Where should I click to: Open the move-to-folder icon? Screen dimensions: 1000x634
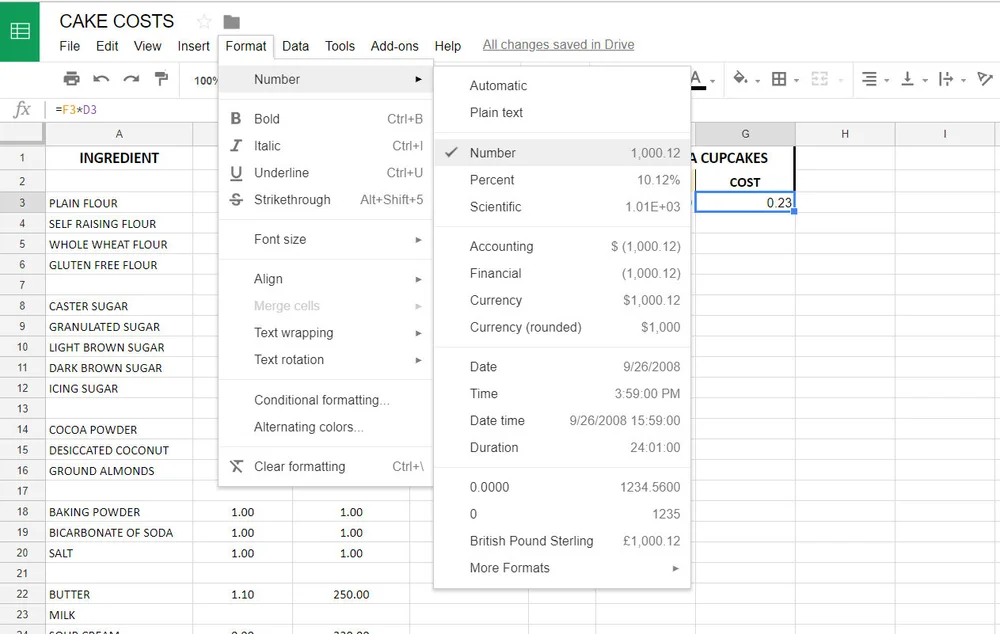[232, 22]
